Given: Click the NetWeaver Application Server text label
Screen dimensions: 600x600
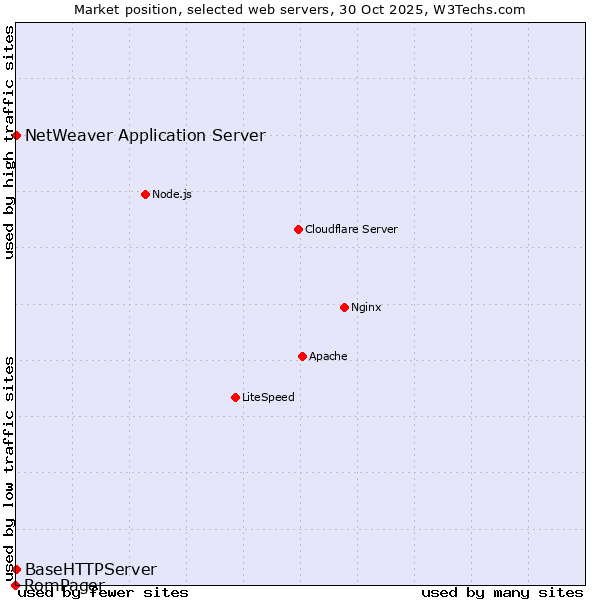Looking at the screenshot, I should click(x=145, y=136).
